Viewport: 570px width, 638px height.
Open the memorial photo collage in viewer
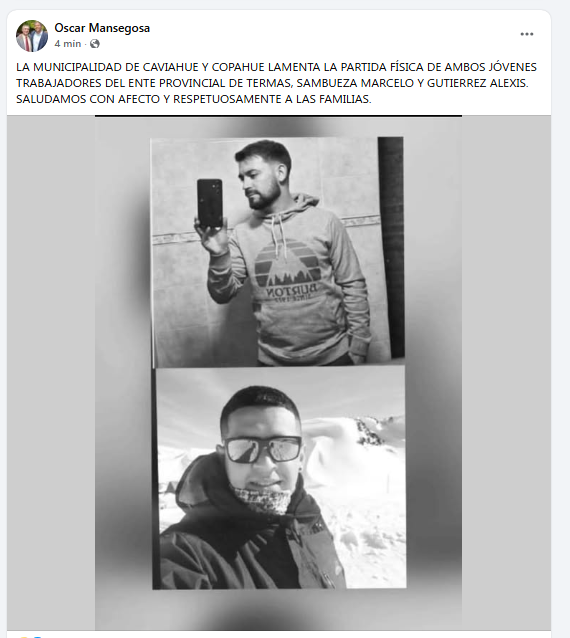(278, 373)
